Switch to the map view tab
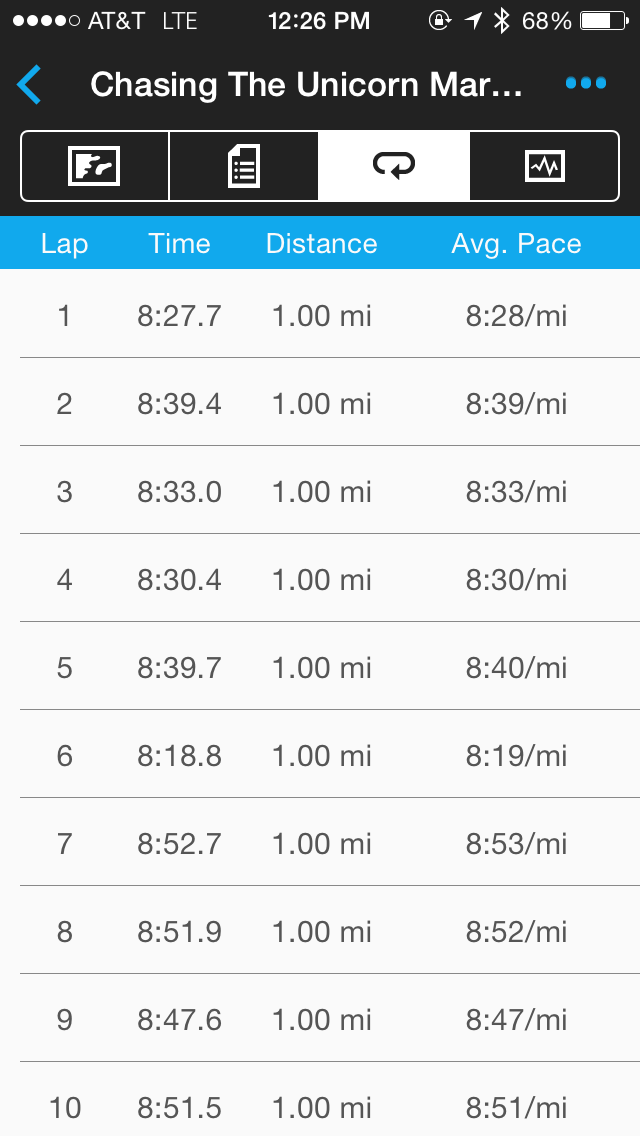 pos(95,166)
